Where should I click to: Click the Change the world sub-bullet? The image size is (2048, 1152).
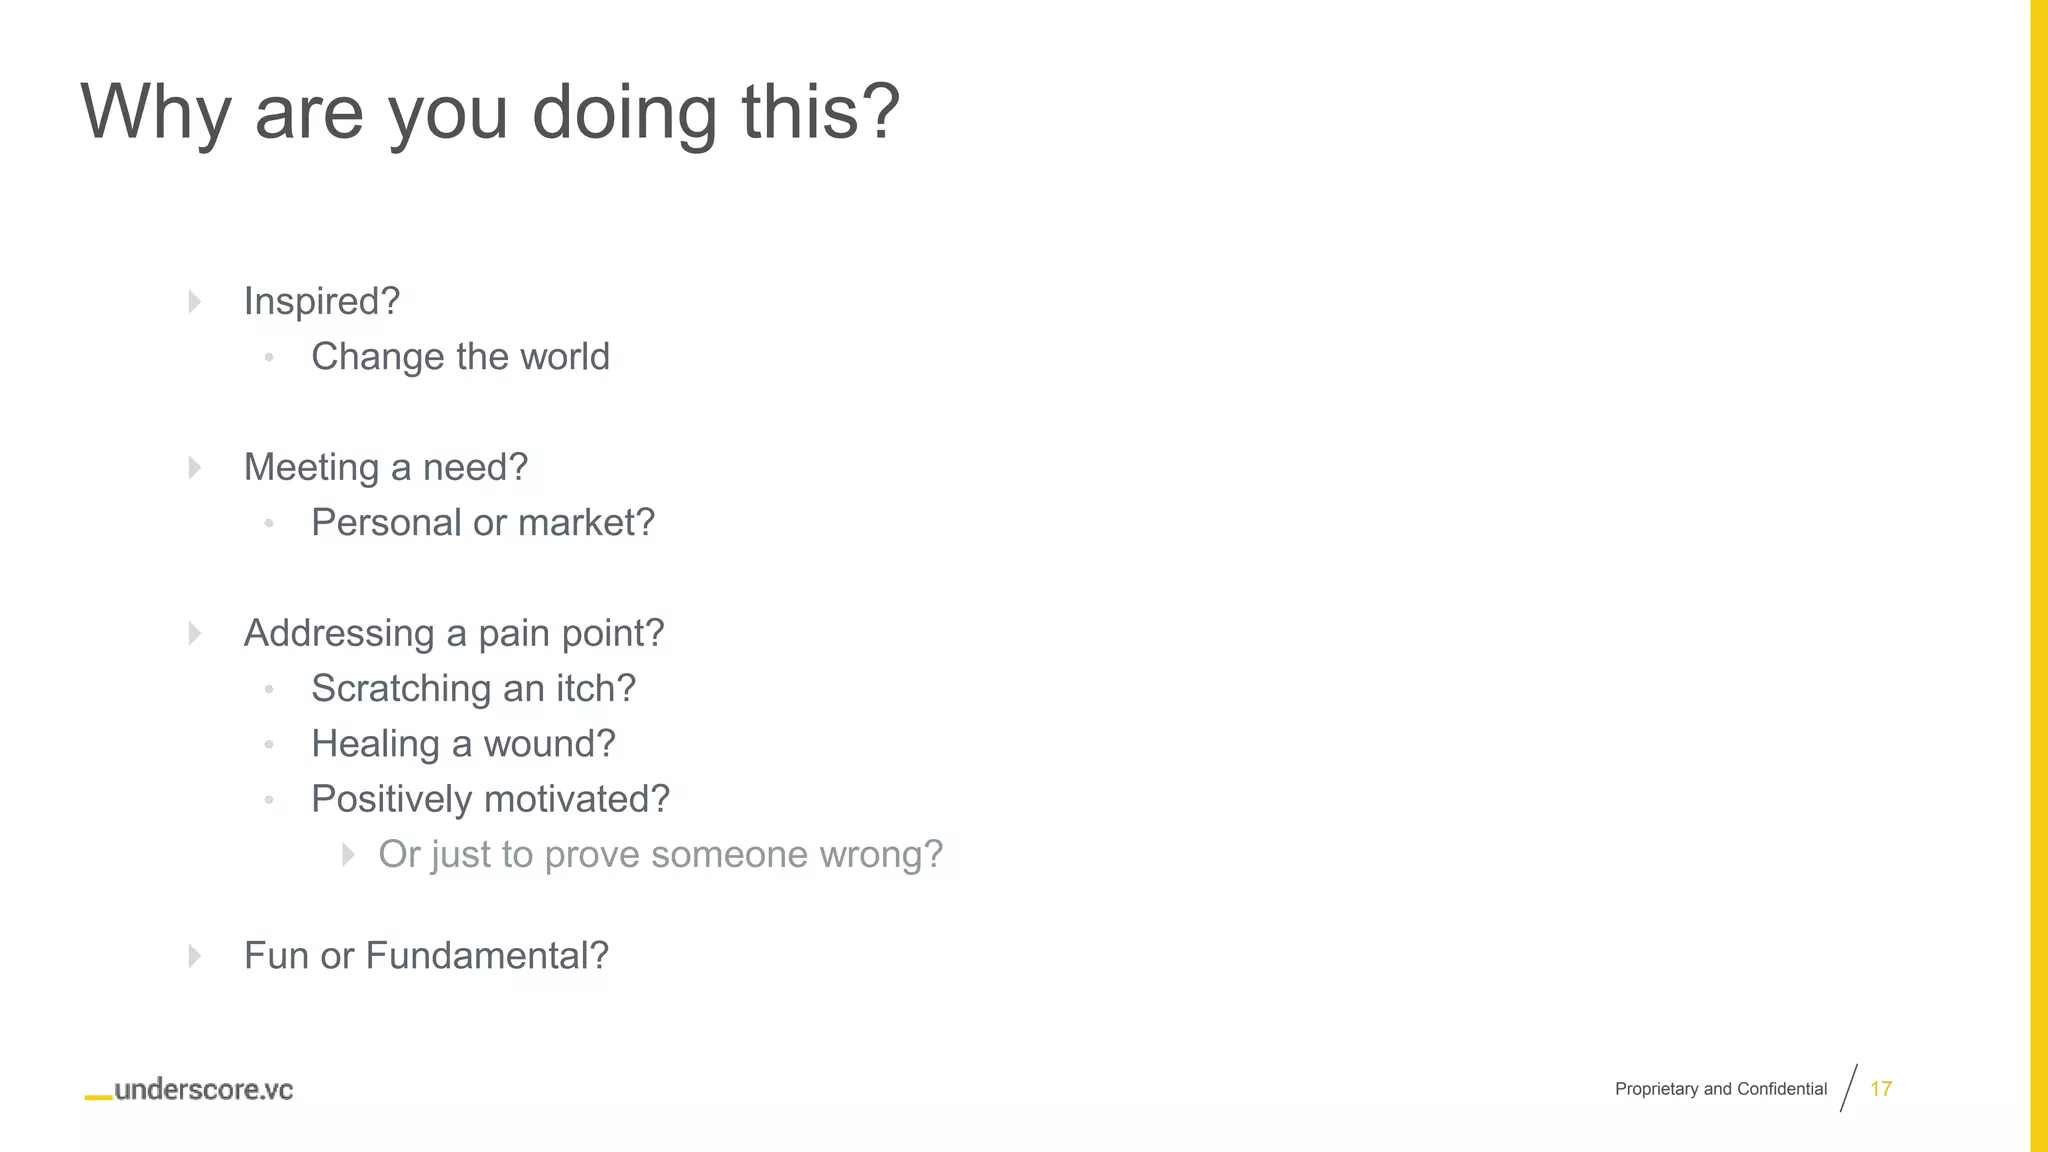[460, 356]
